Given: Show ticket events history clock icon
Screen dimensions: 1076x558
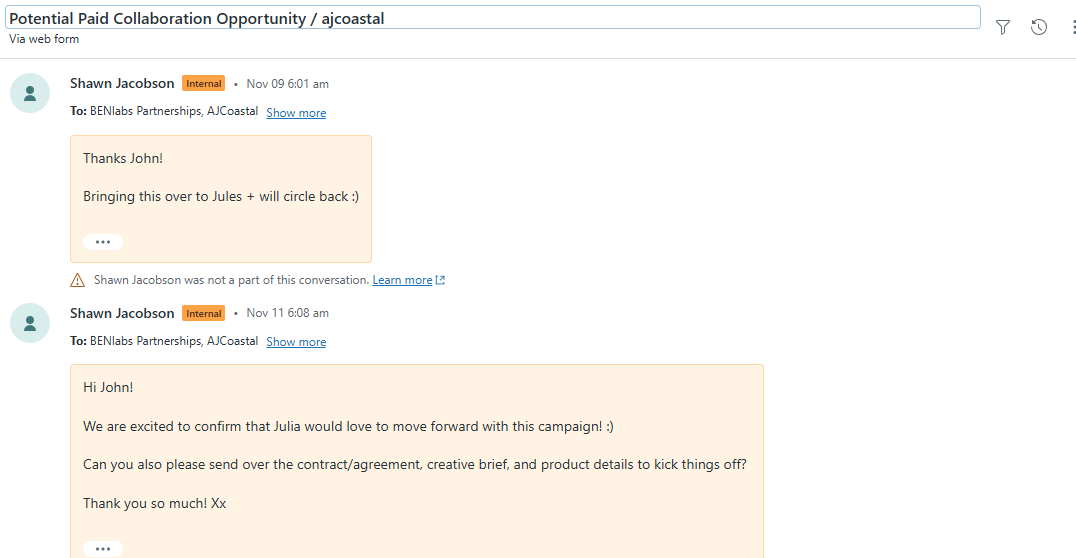Looking at the screenshot, I should [x=1039, y=27].
